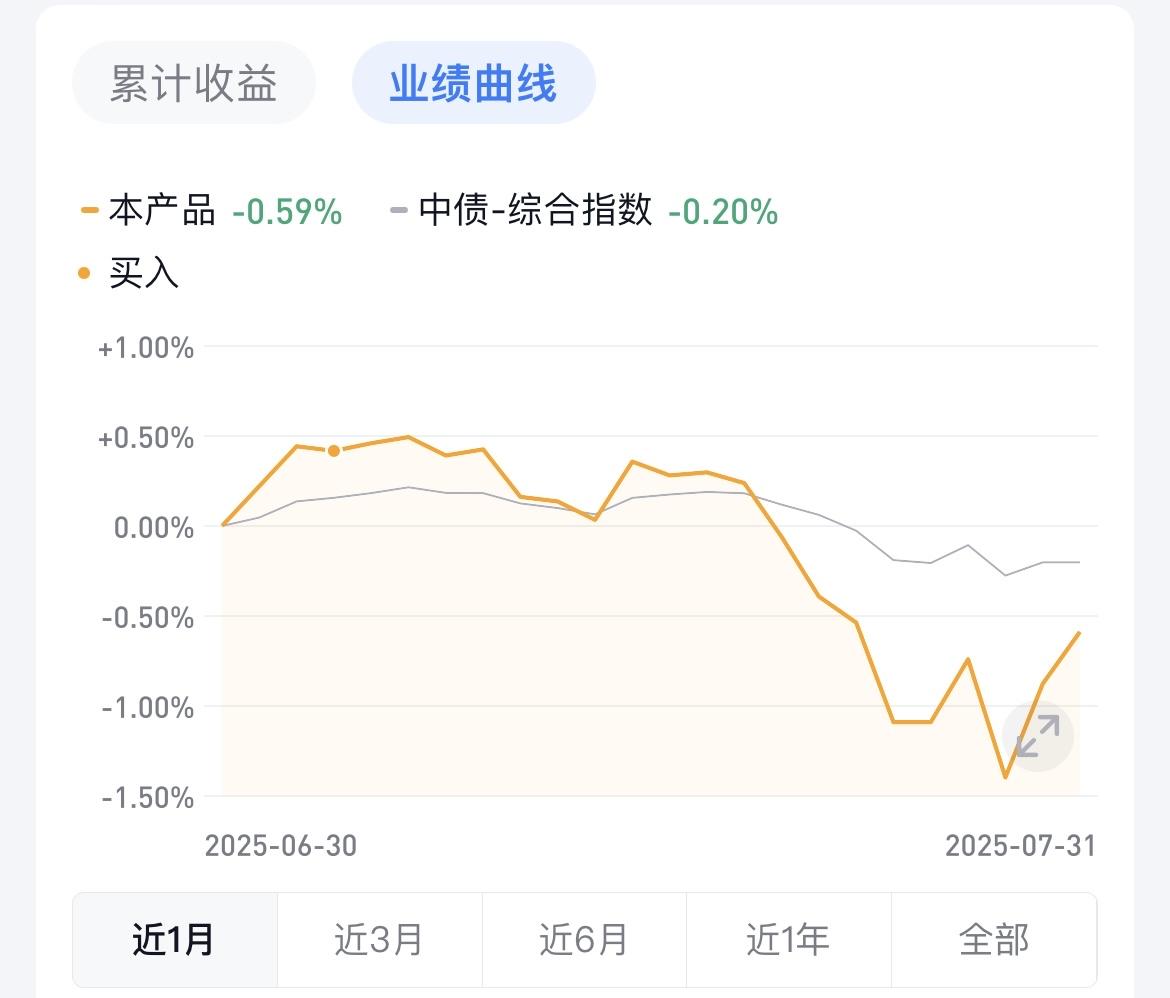Click orange 本产品 legend line swatch
Screen dimensions: 1170x998
tap(90, 210)
